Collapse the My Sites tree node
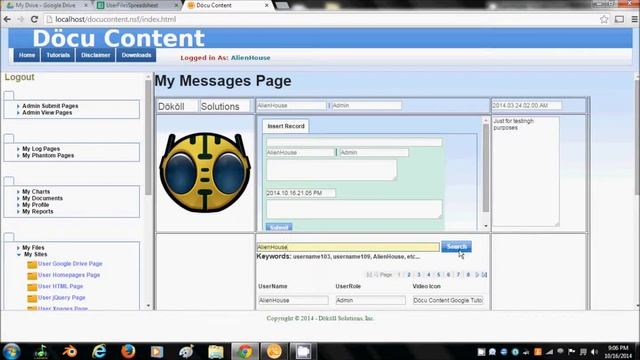 (19, 254)
